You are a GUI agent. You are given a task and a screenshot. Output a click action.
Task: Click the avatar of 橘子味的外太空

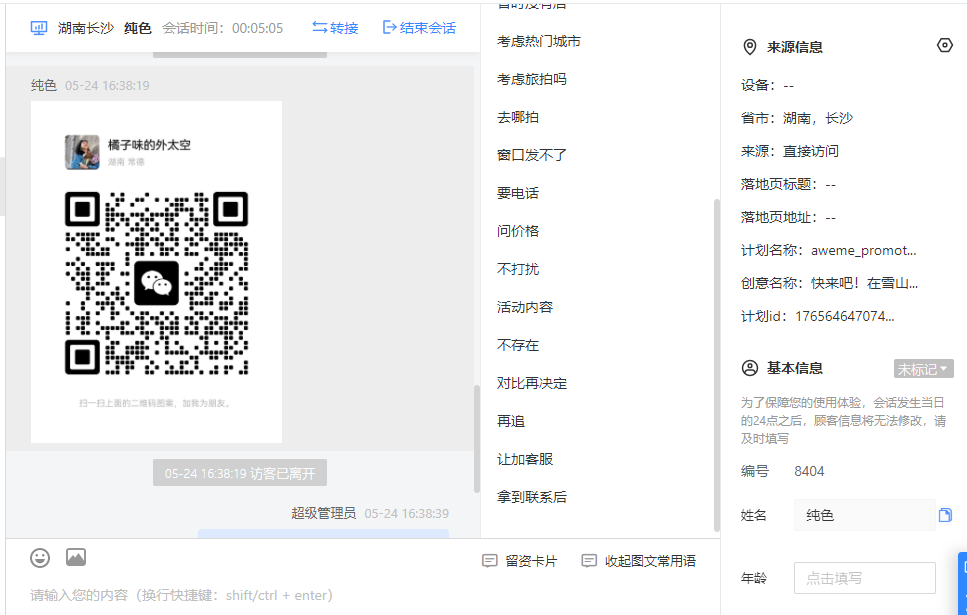click(82, 152)
